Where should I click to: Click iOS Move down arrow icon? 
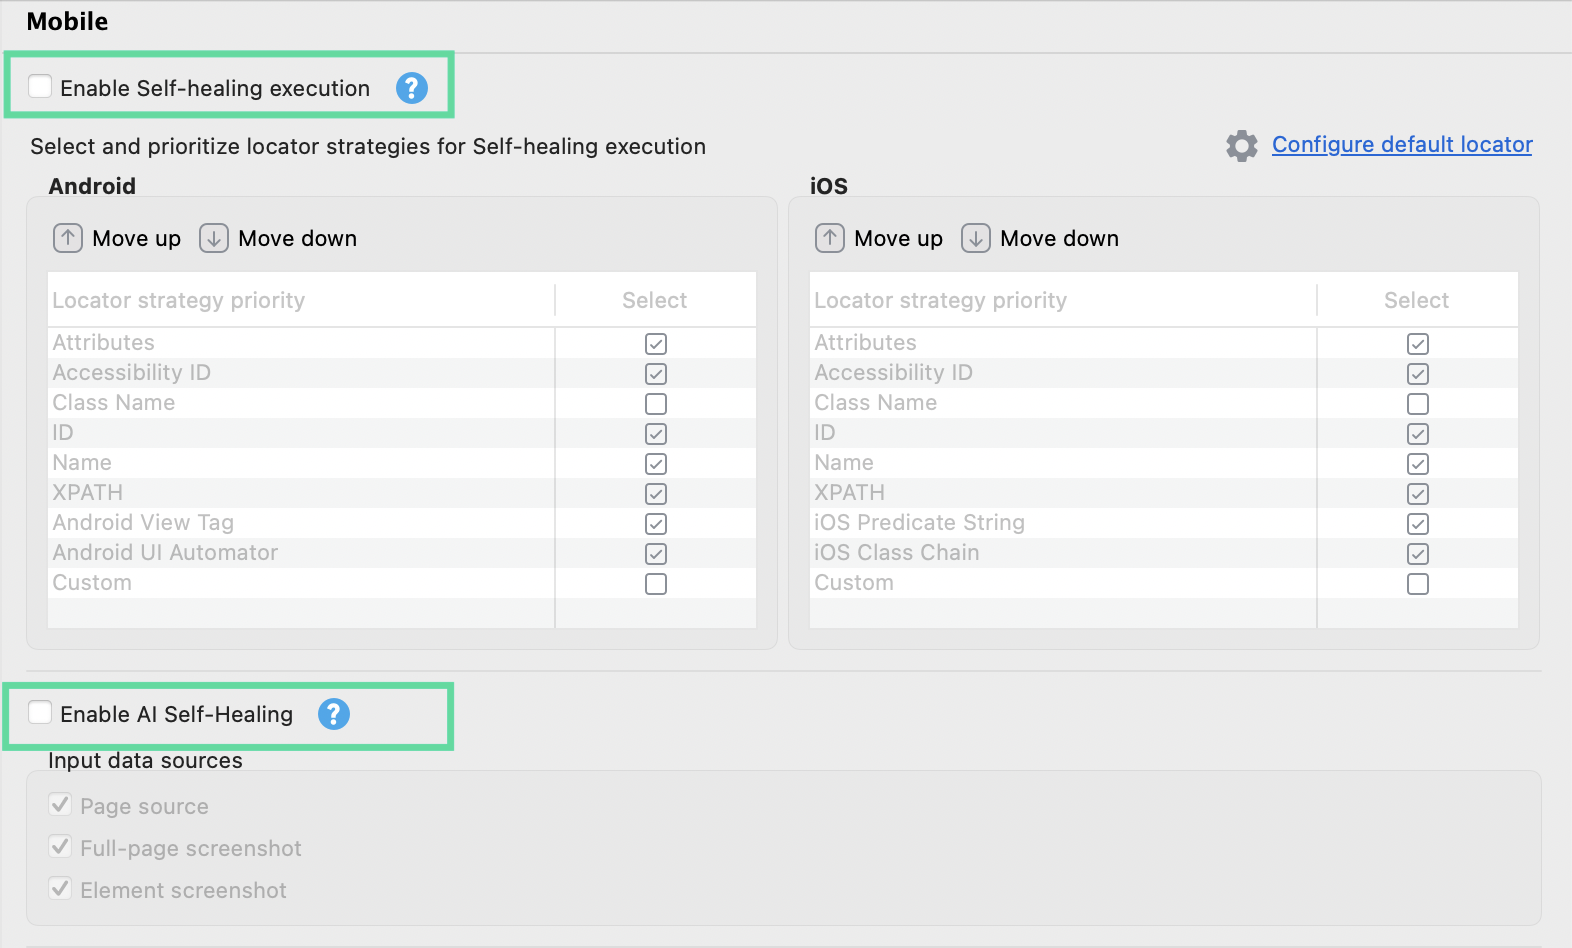(x=976, y=238)
